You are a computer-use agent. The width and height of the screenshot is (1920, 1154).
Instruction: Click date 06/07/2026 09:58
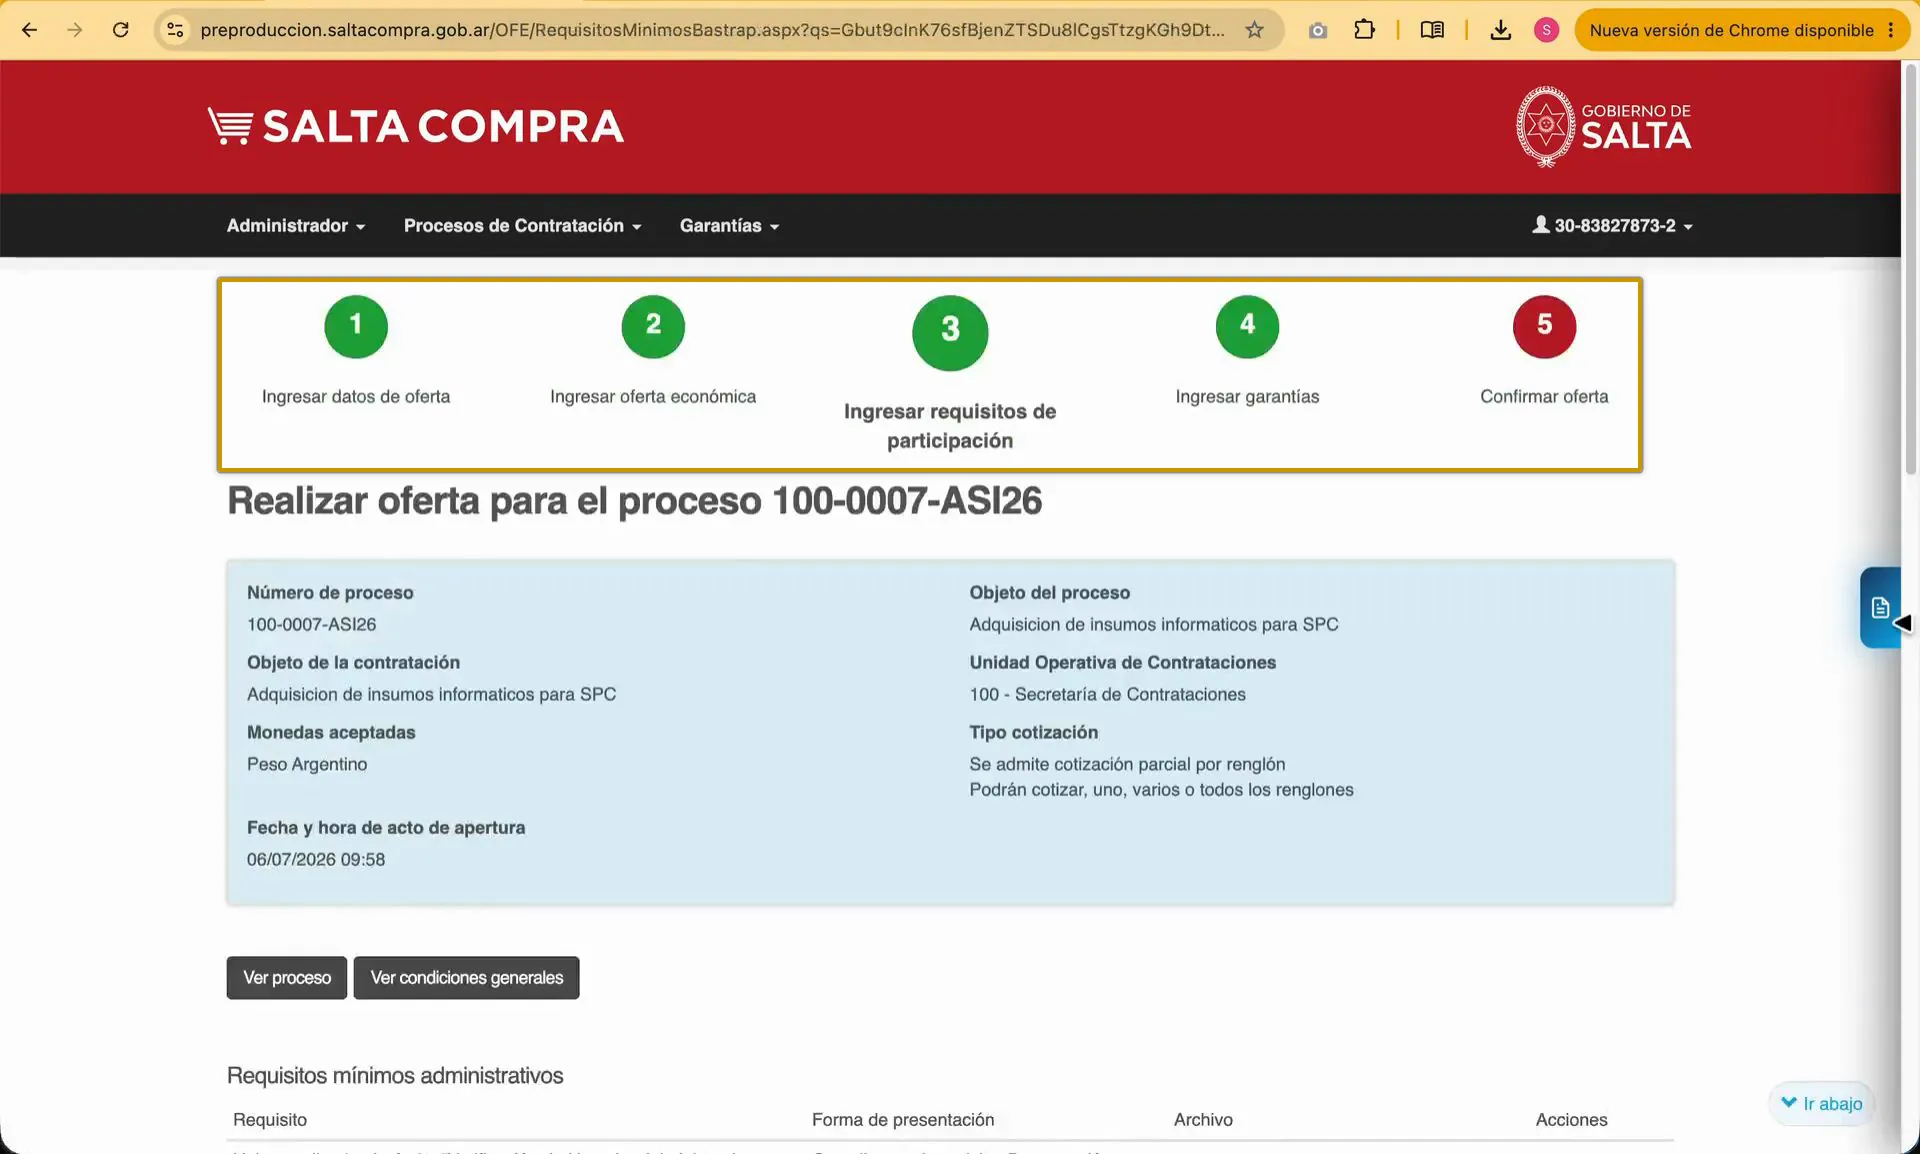(x=316, y=860)
